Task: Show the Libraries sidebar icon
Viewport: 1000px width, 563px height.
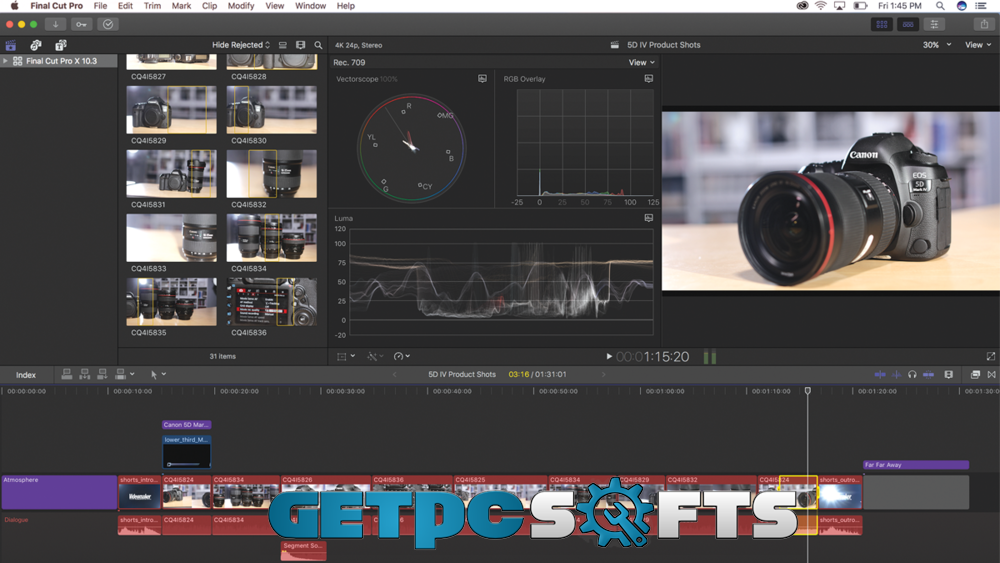Action: pos(11,45)
